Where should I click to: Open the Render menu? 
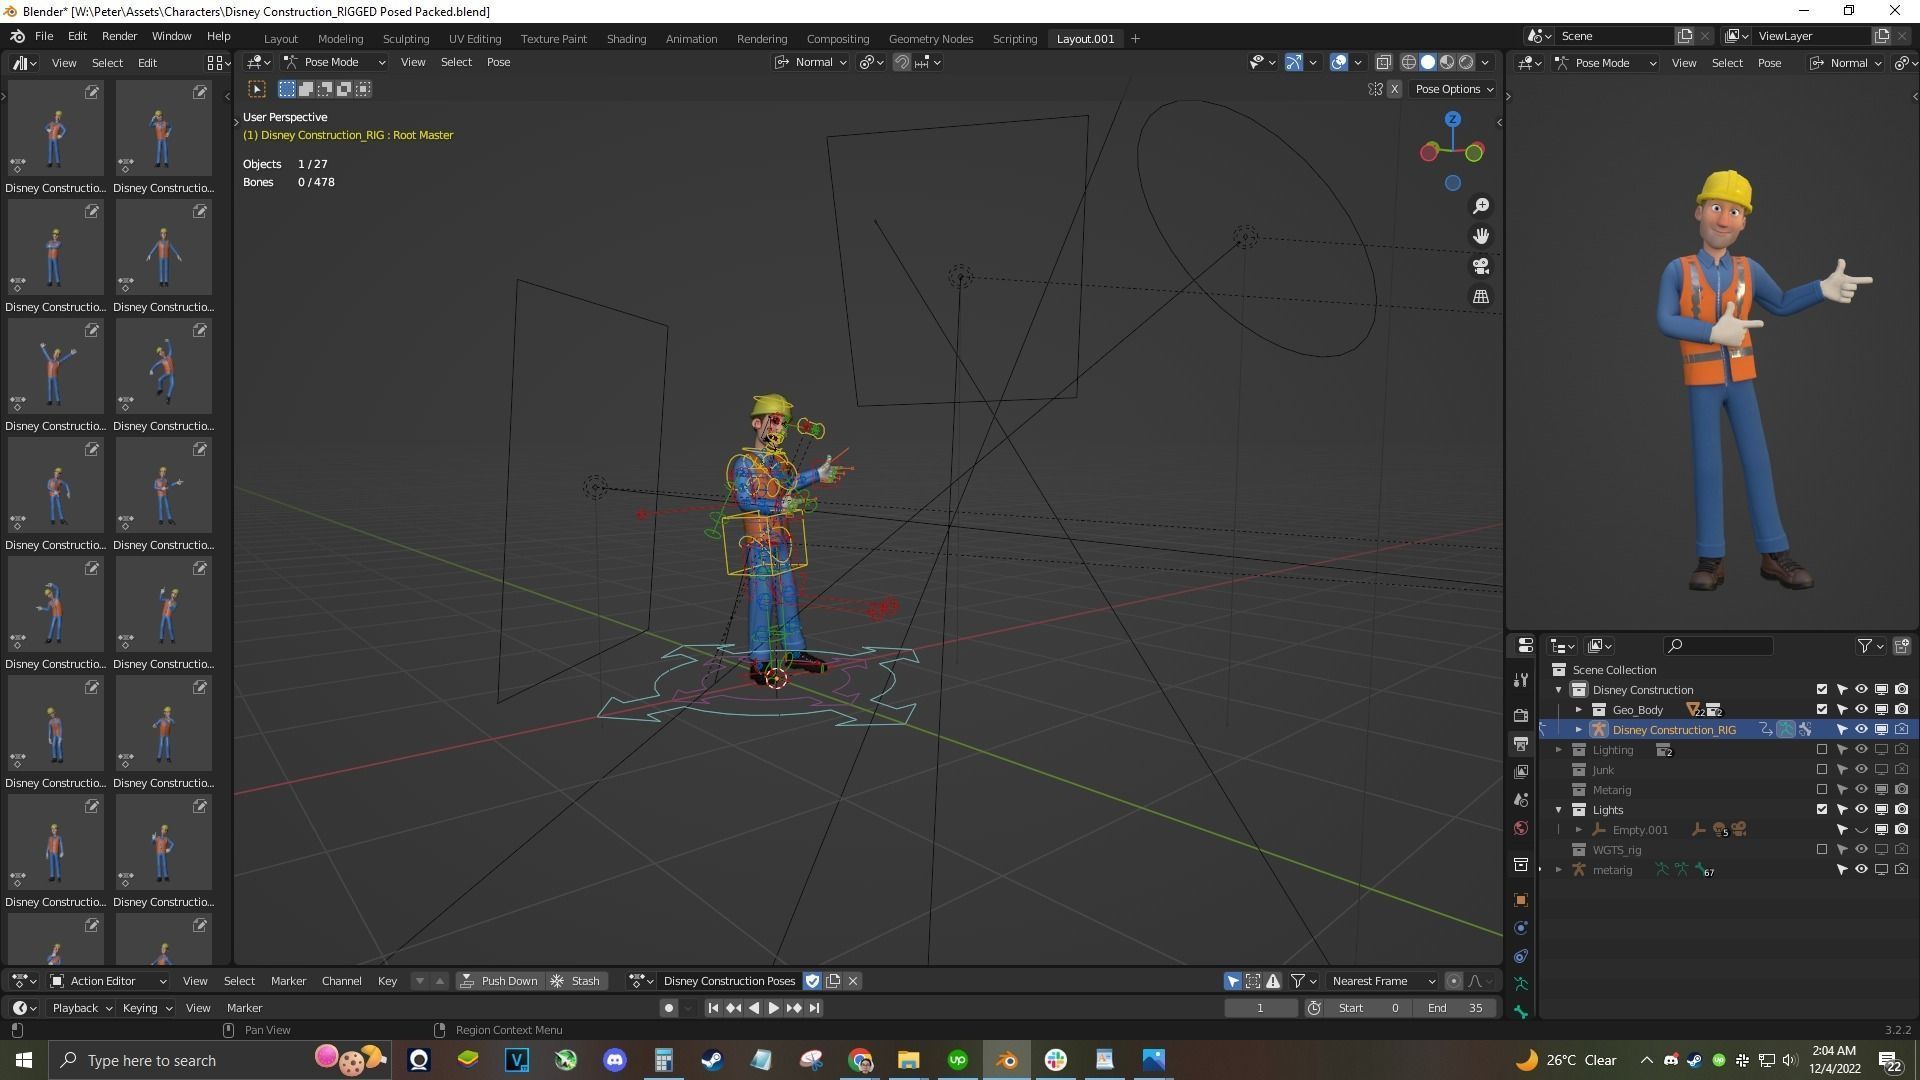[x=119, y=36]
